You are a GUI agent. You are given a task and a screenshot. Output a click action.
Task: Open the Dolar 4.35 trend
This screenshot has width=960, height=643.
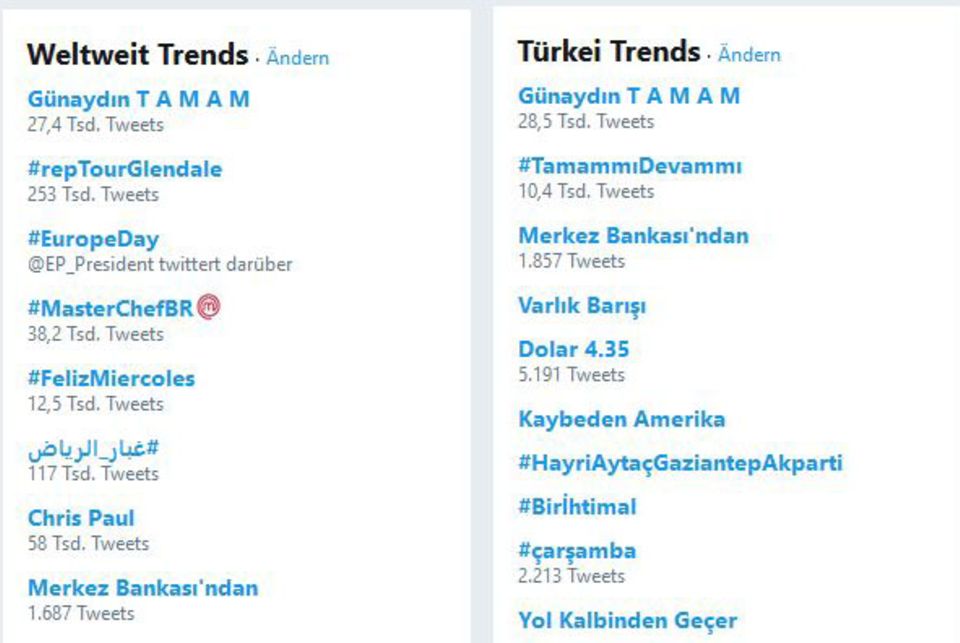573,350
